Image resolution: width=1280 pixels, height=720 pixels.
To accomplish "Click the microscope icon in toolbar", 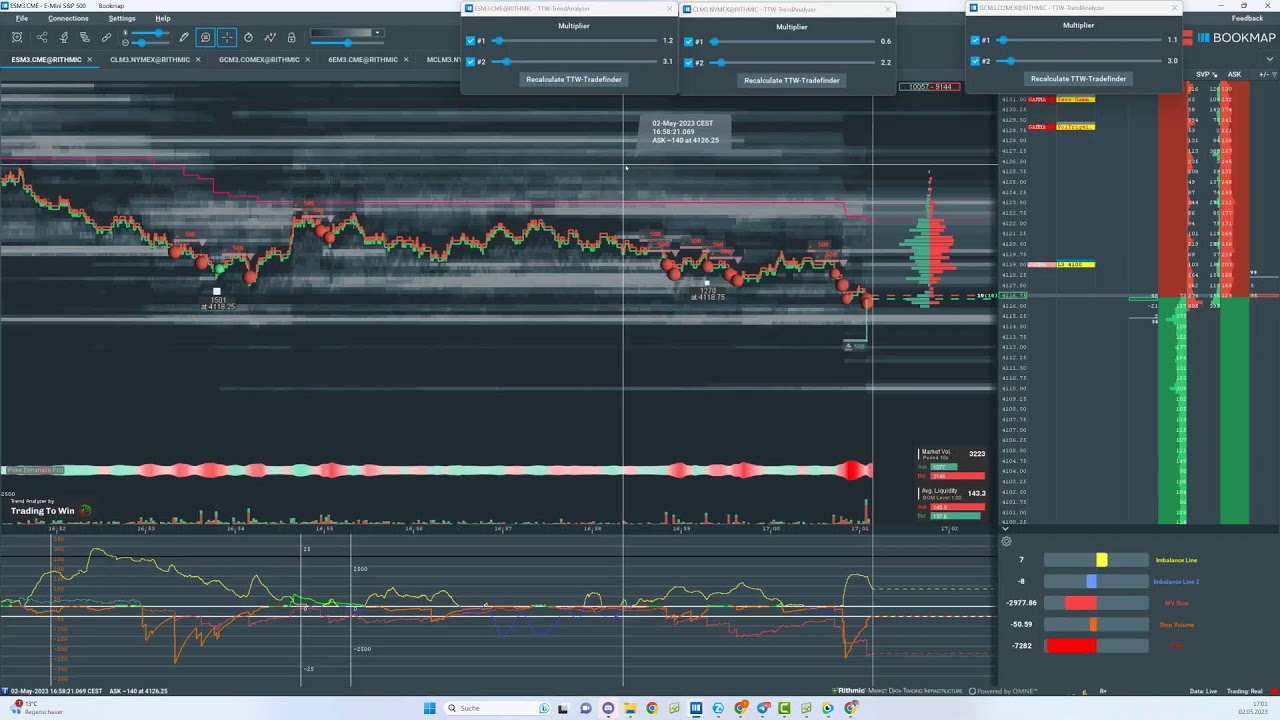I will [63, 38].
